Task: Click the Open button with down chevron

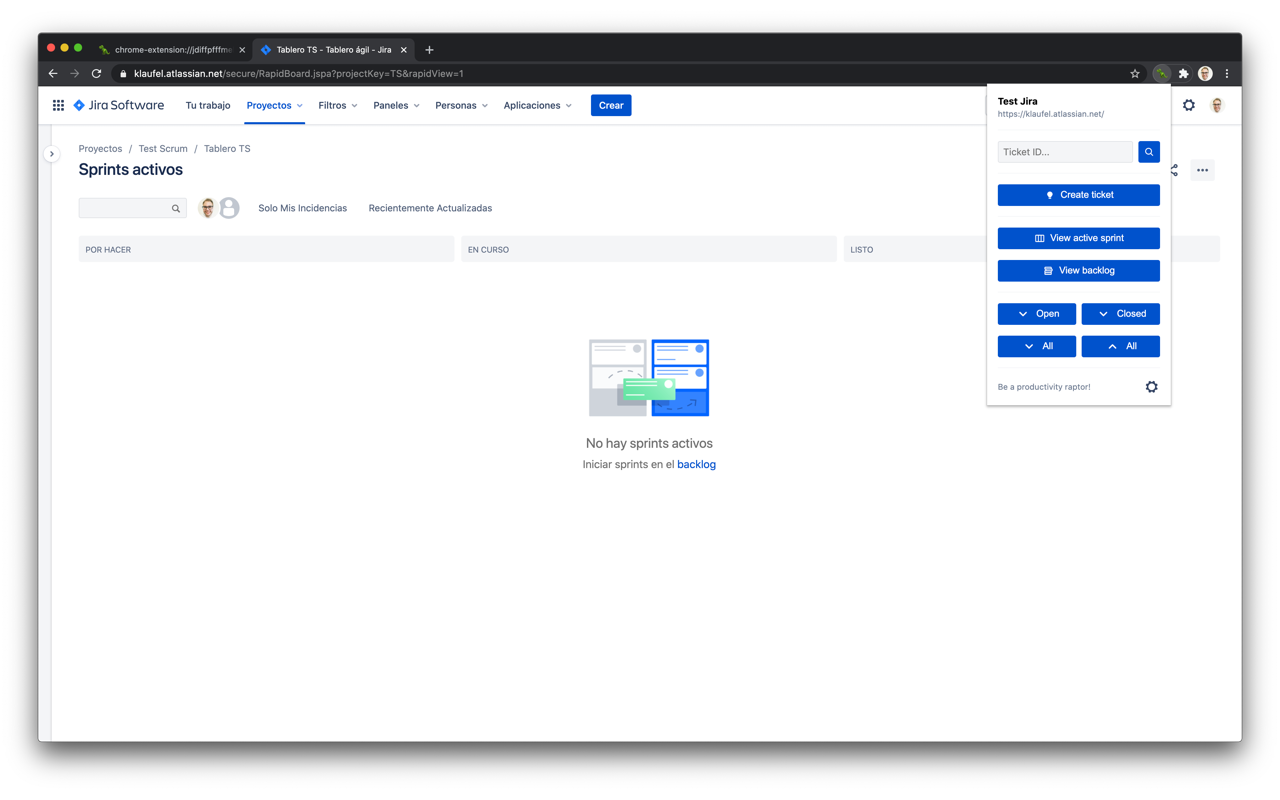Action: [x=1037, y=314]
